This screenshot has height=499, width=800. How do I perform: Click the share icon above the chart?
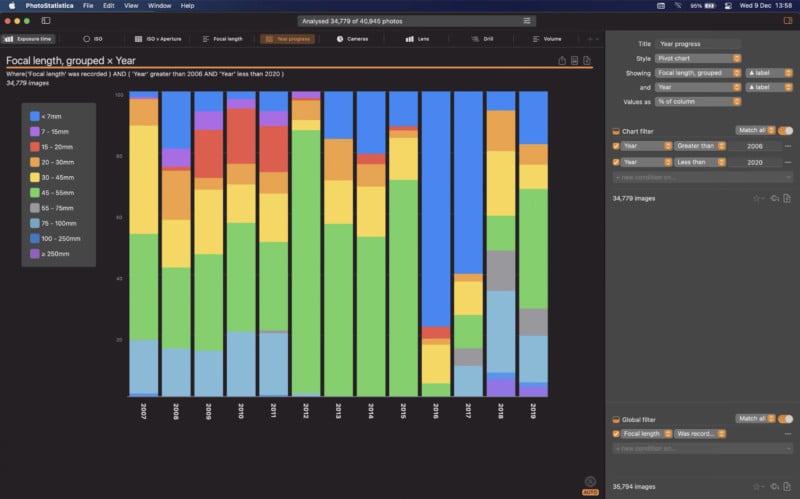coord(561,61)
